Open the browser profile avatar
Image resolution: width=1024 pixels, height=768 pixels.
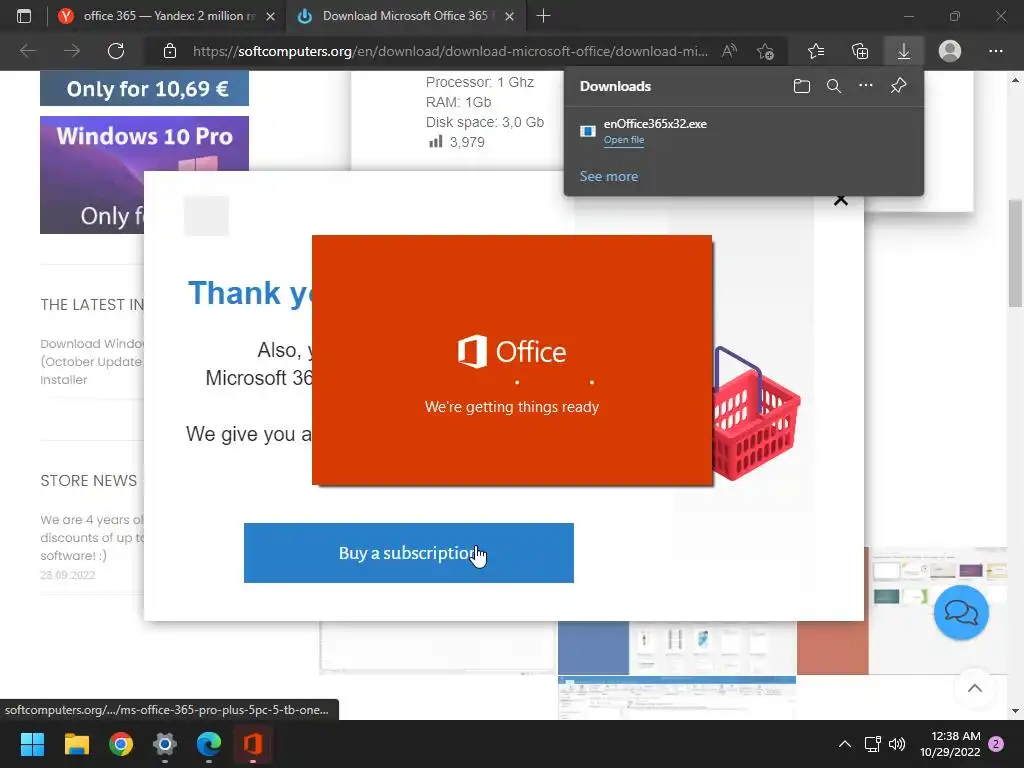click(x=950, y=51)
